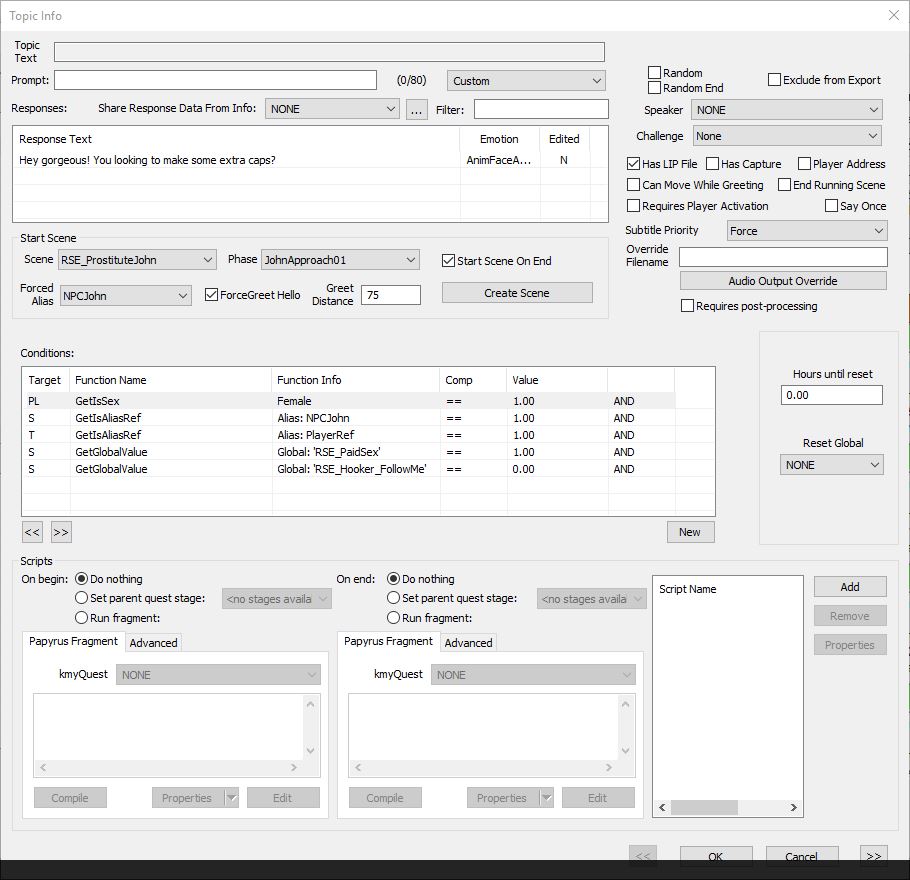Image resolution: width=910 pixels, height=880 pixels.
Task: Open the Phase dropdown JohnApproach01
Action: [x=340, y=260]
